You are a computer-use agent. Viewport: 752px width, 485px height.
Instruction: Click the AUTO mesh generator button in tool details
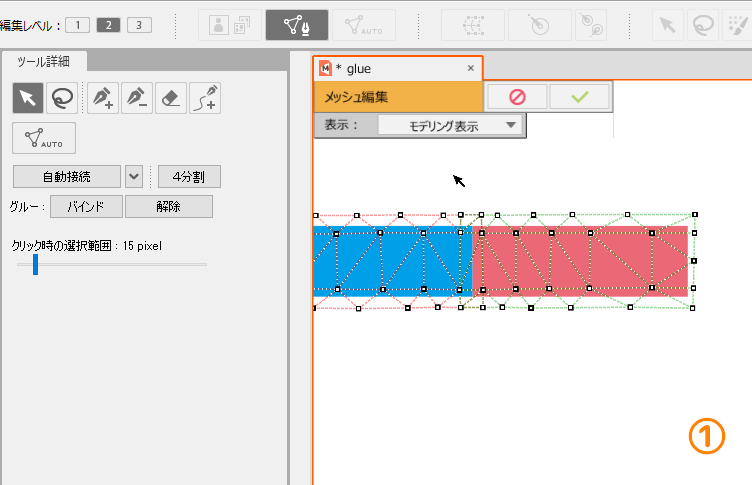point(44,138)
